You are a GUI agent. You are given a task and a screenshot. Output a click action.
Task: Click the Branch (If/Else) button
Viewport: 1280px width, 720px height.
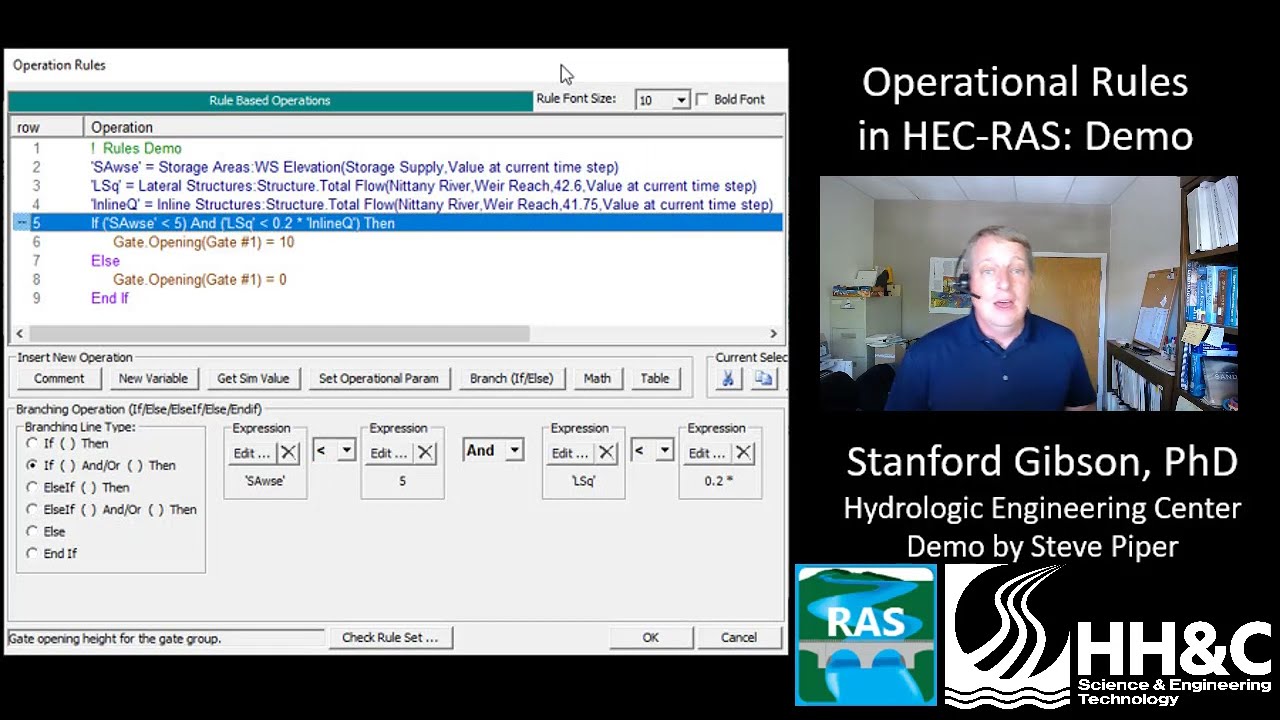(511, 378)
